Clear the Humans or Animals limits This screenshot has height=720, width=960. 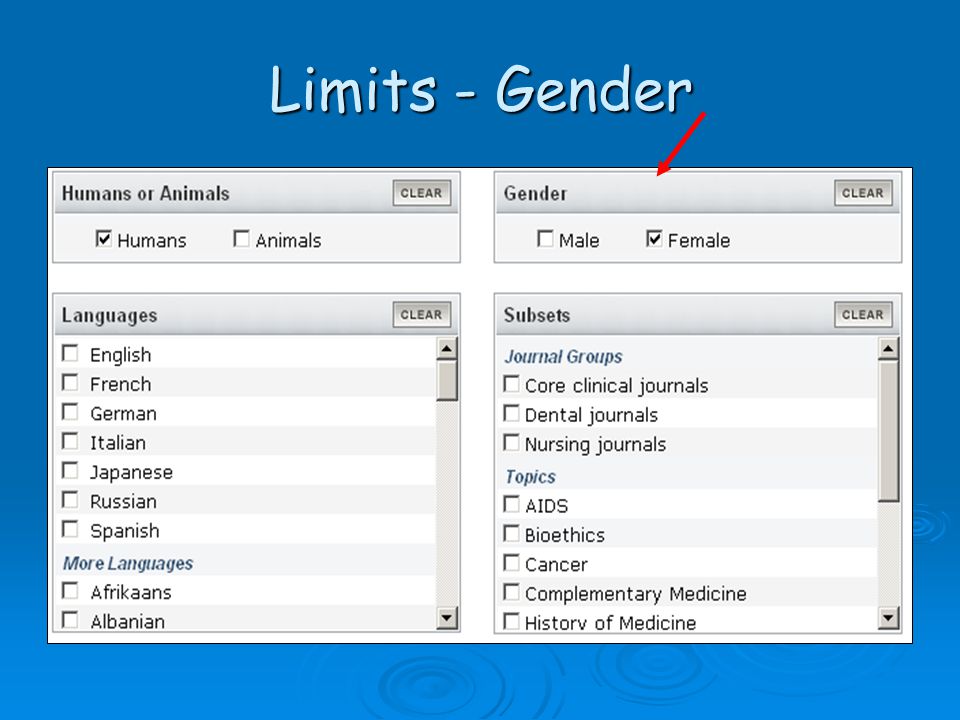pyautogui.click(x=422, y=193)
